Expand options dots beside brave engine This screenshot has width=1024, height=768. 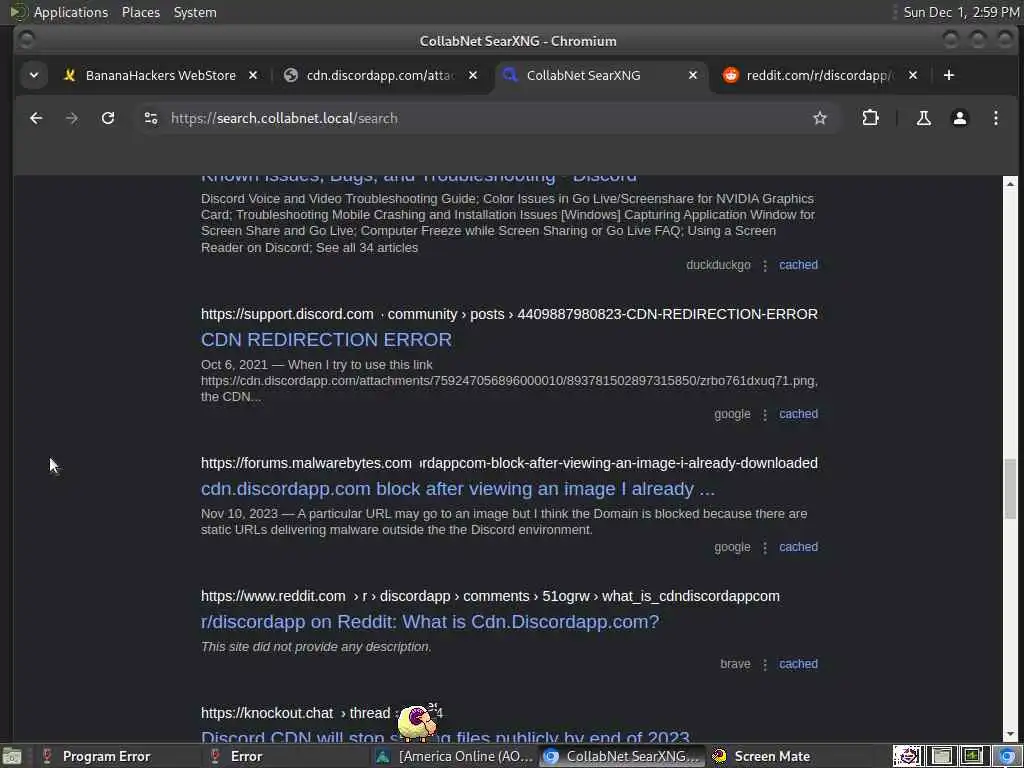[765, 665]
